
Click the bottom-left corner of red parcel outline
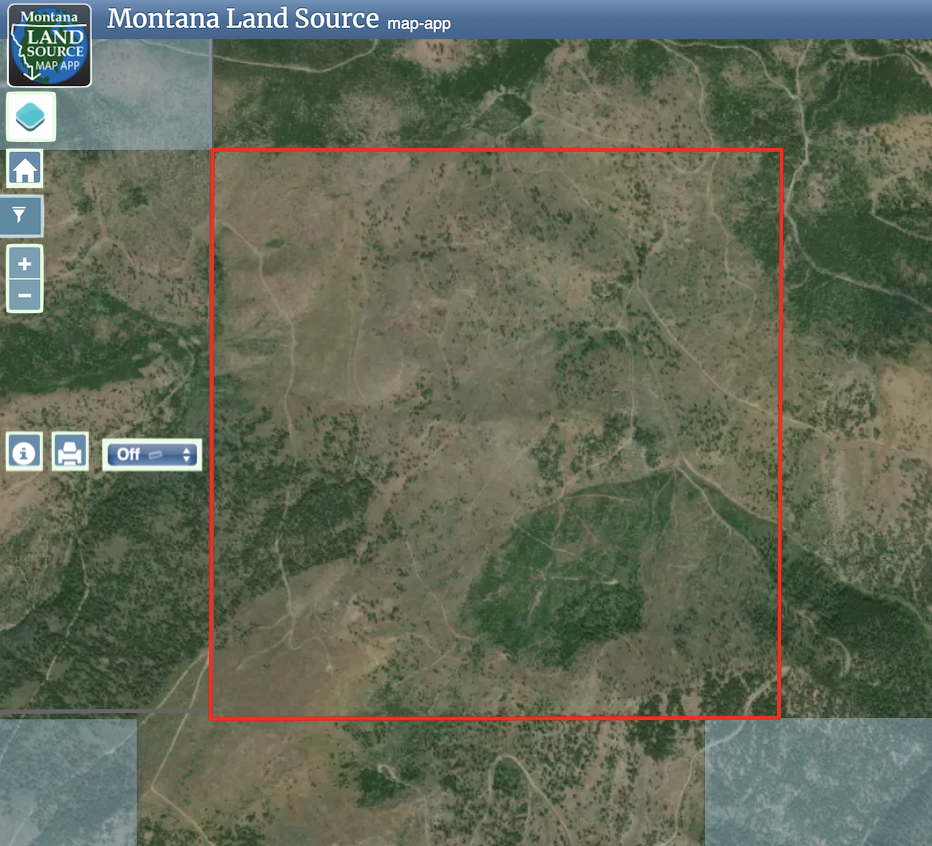[212, 717]
